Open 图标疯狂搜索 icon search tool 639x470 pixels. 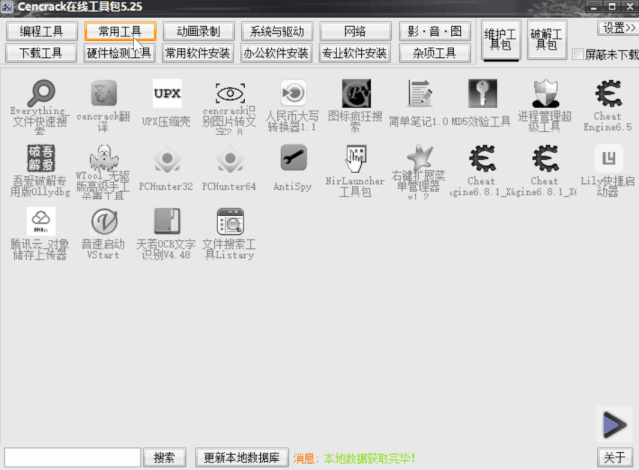tap(356, 93)
